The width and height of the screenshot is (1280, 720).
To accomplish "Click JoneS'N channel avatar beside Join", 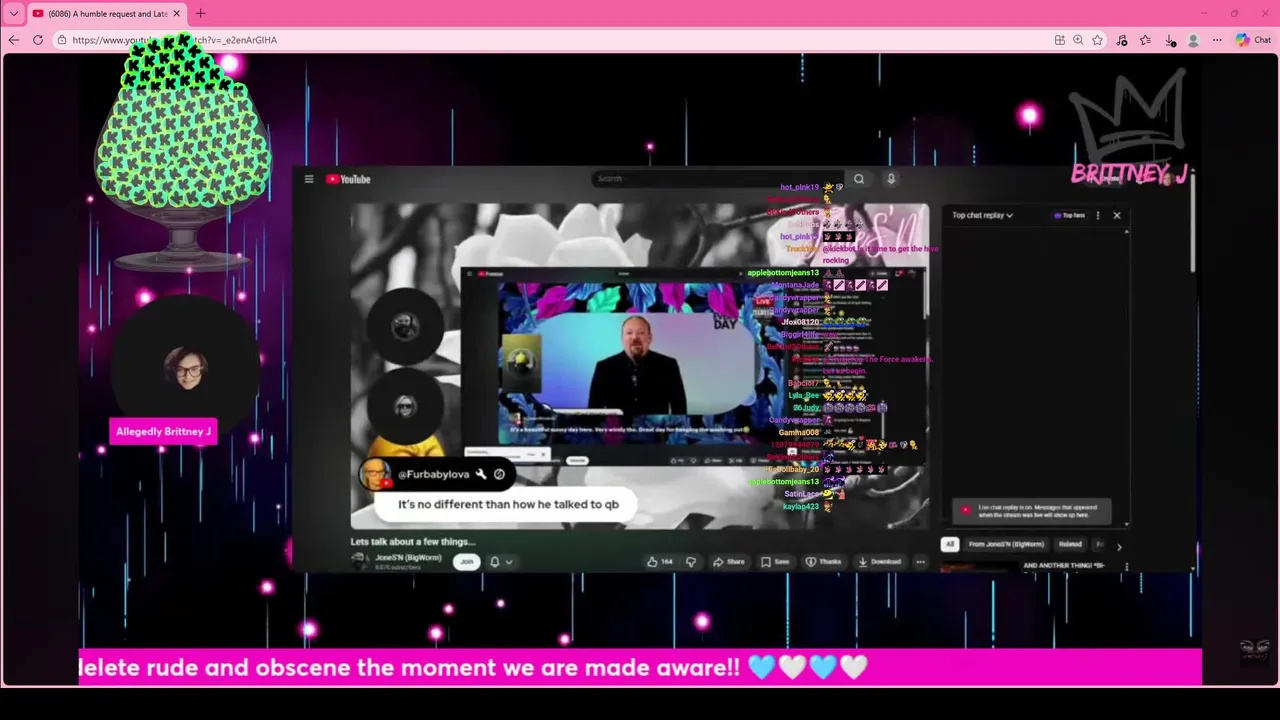I will click(x=360, y=561).
